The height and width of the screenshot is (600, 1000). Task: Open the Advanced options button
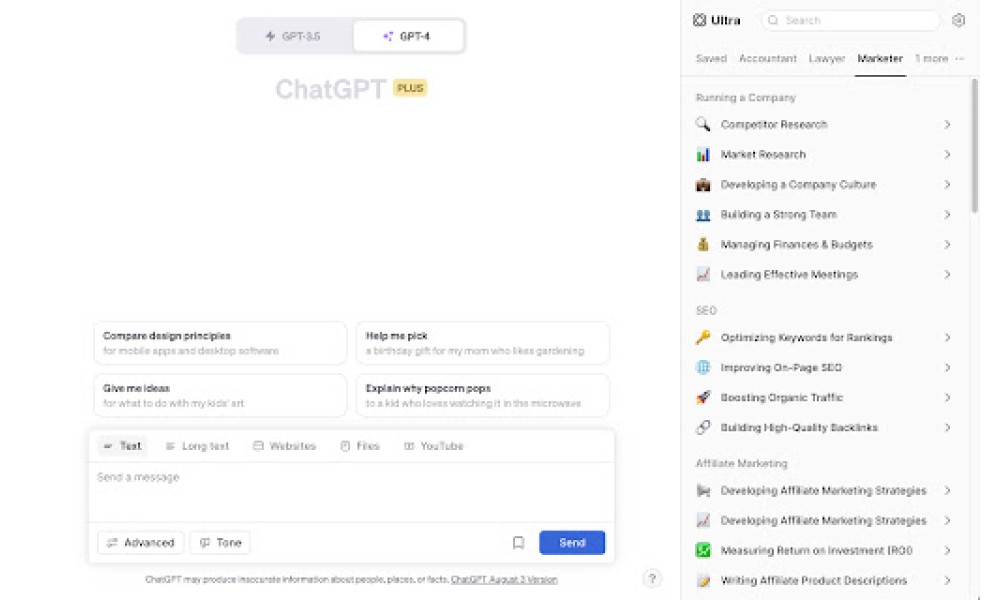[x=140, y=543]
